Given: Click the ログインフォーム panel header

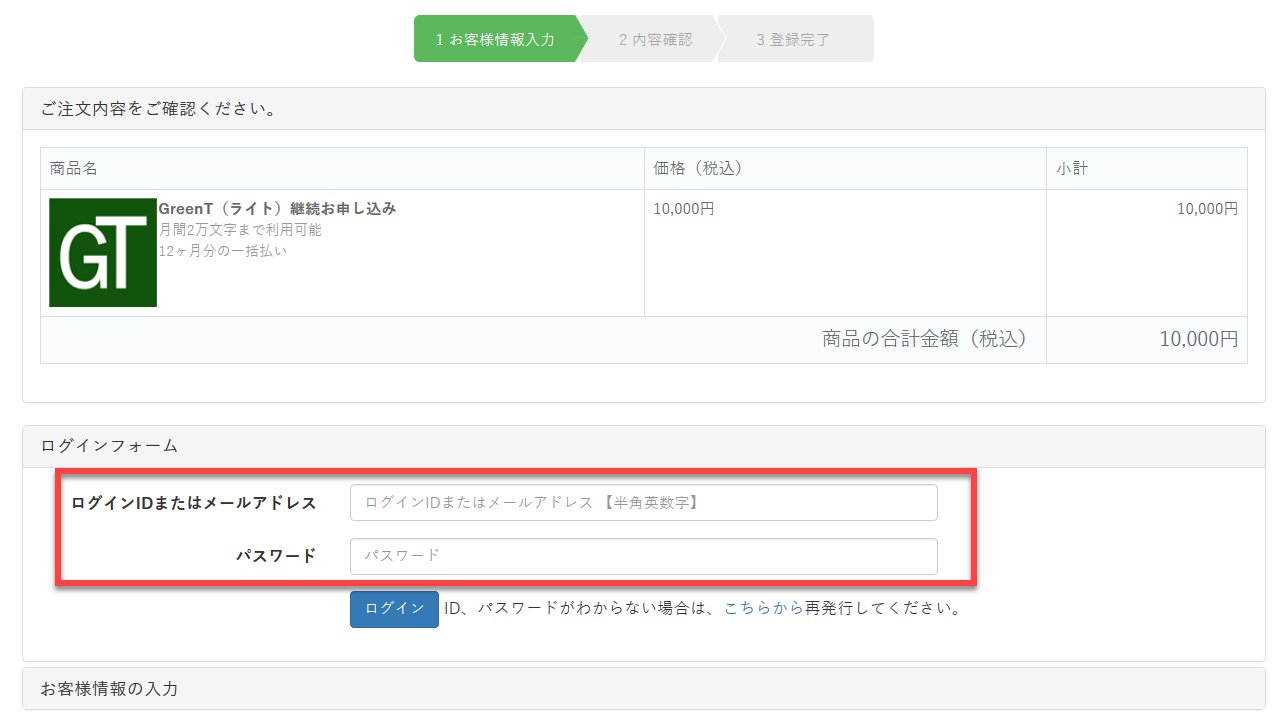Looking at the screenshot, I should 109,446.
